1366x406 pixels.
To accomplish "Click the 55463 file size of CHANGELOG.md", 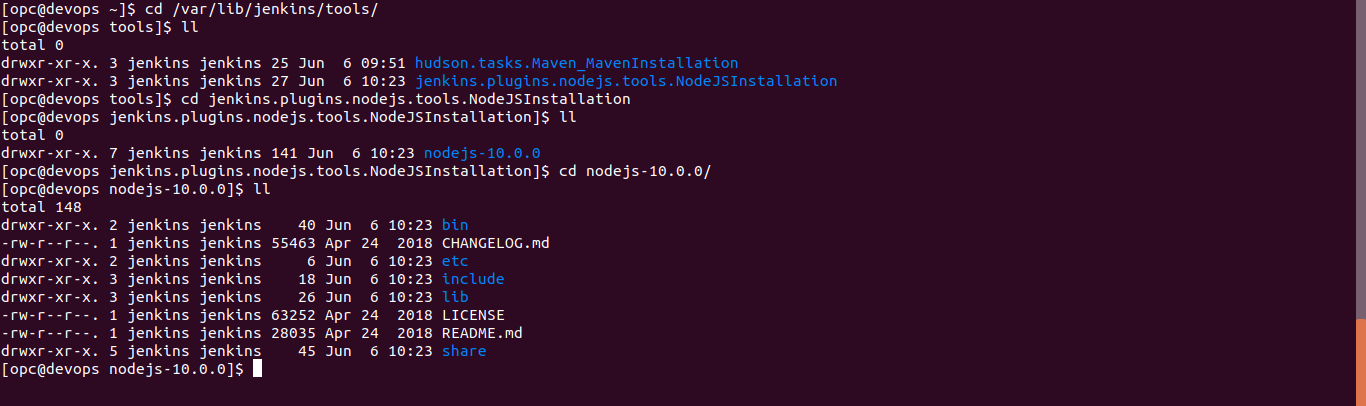I will click(293, 243).
